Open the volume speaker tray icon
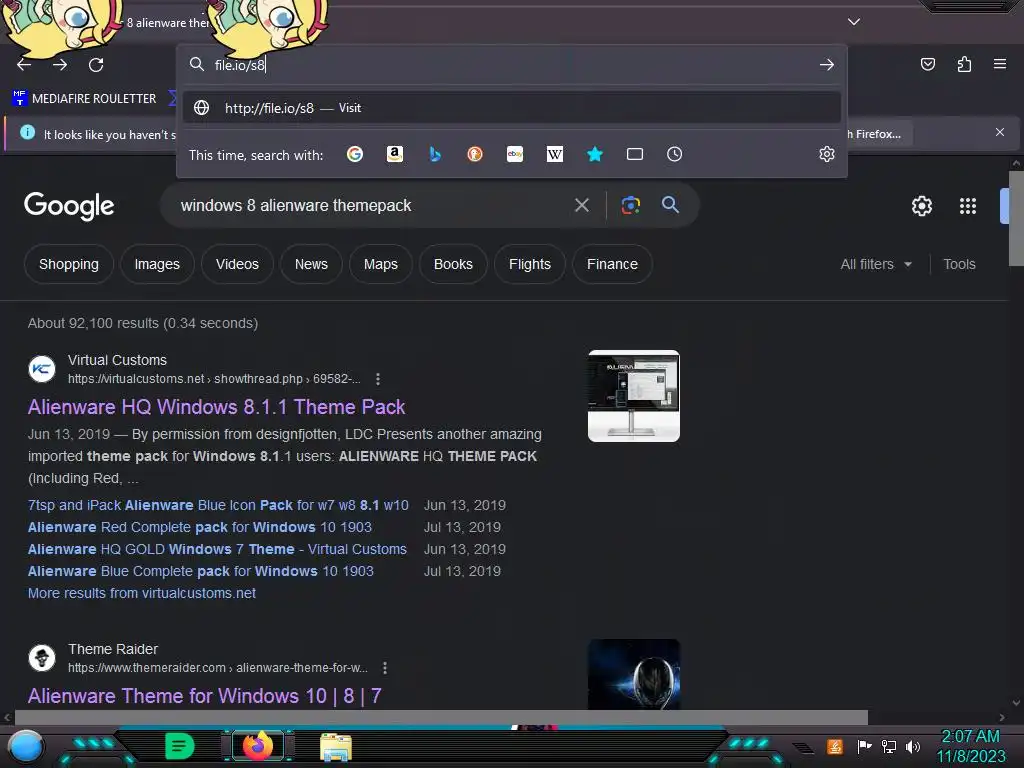Image resolution: width=1024 pixels, height=768 pixels. coord(913,746)
